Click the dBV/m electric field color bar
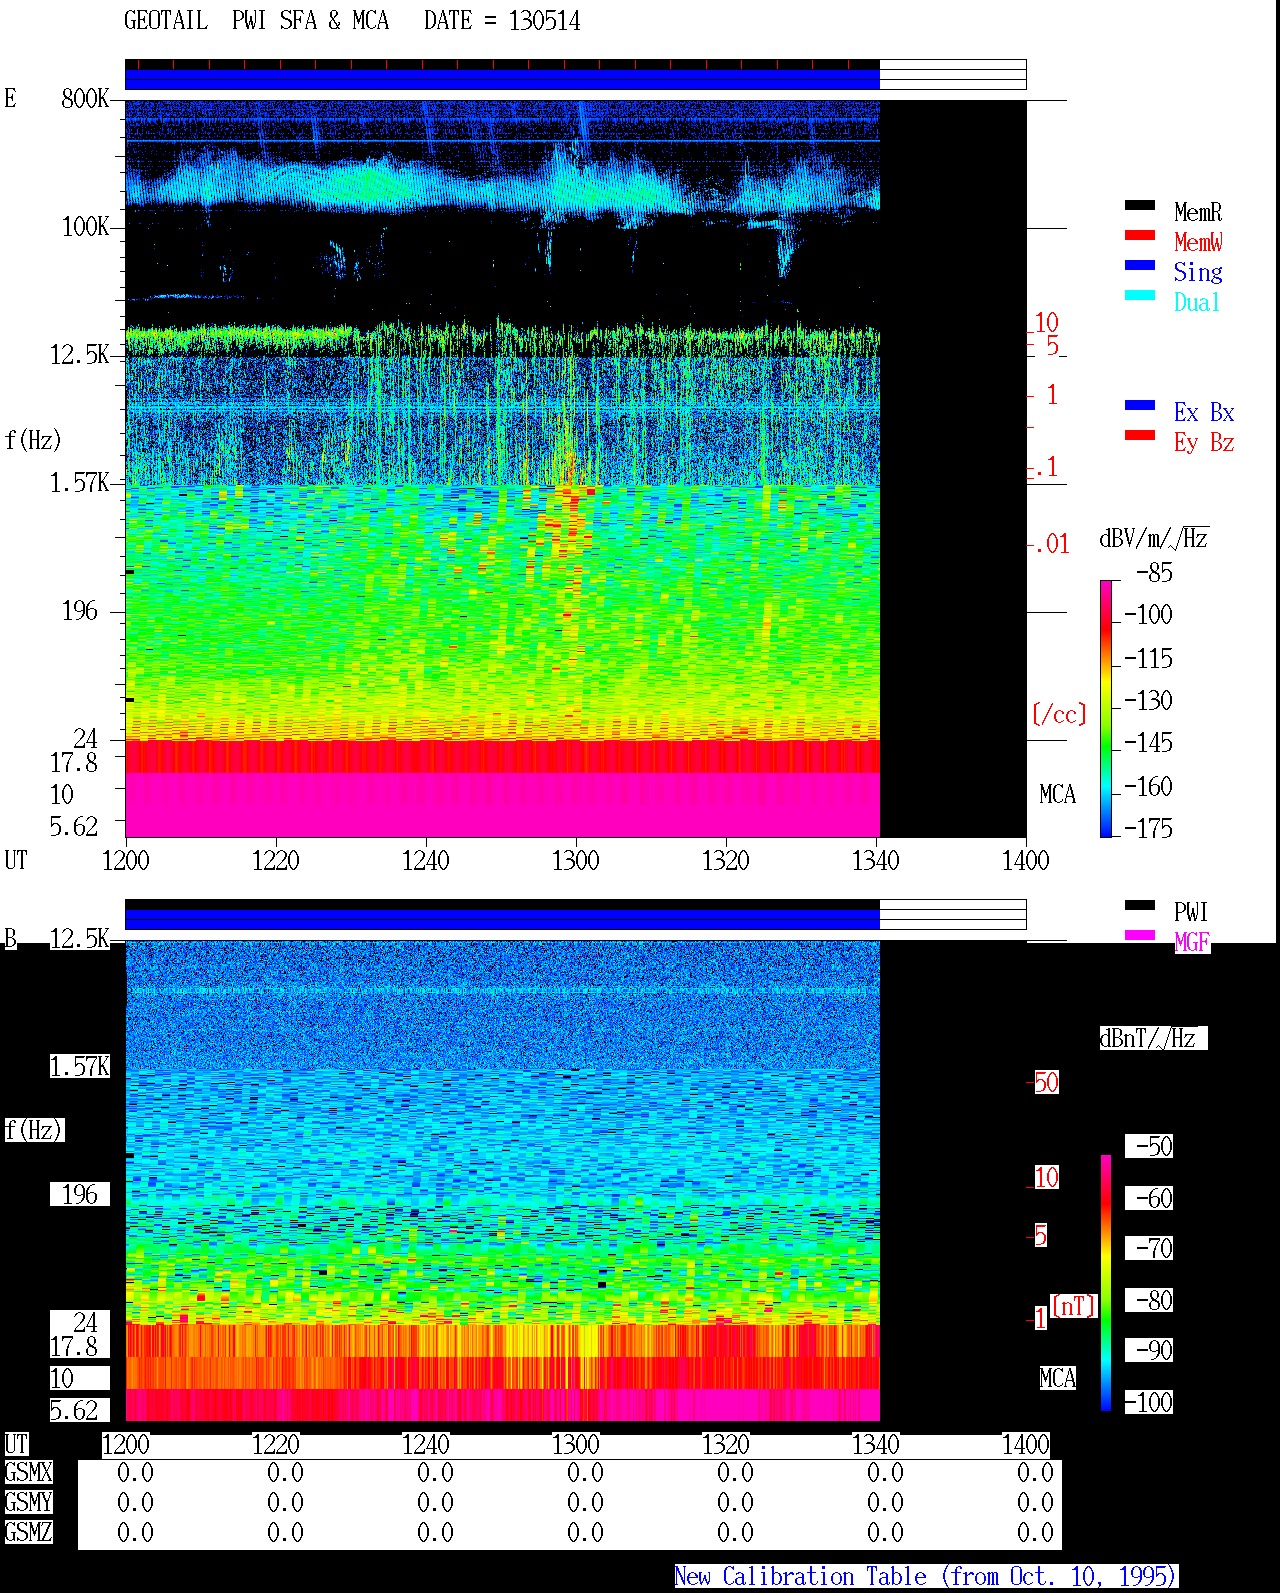The width and height of the screenshot is (1280, 1593). coord(1106,709)
